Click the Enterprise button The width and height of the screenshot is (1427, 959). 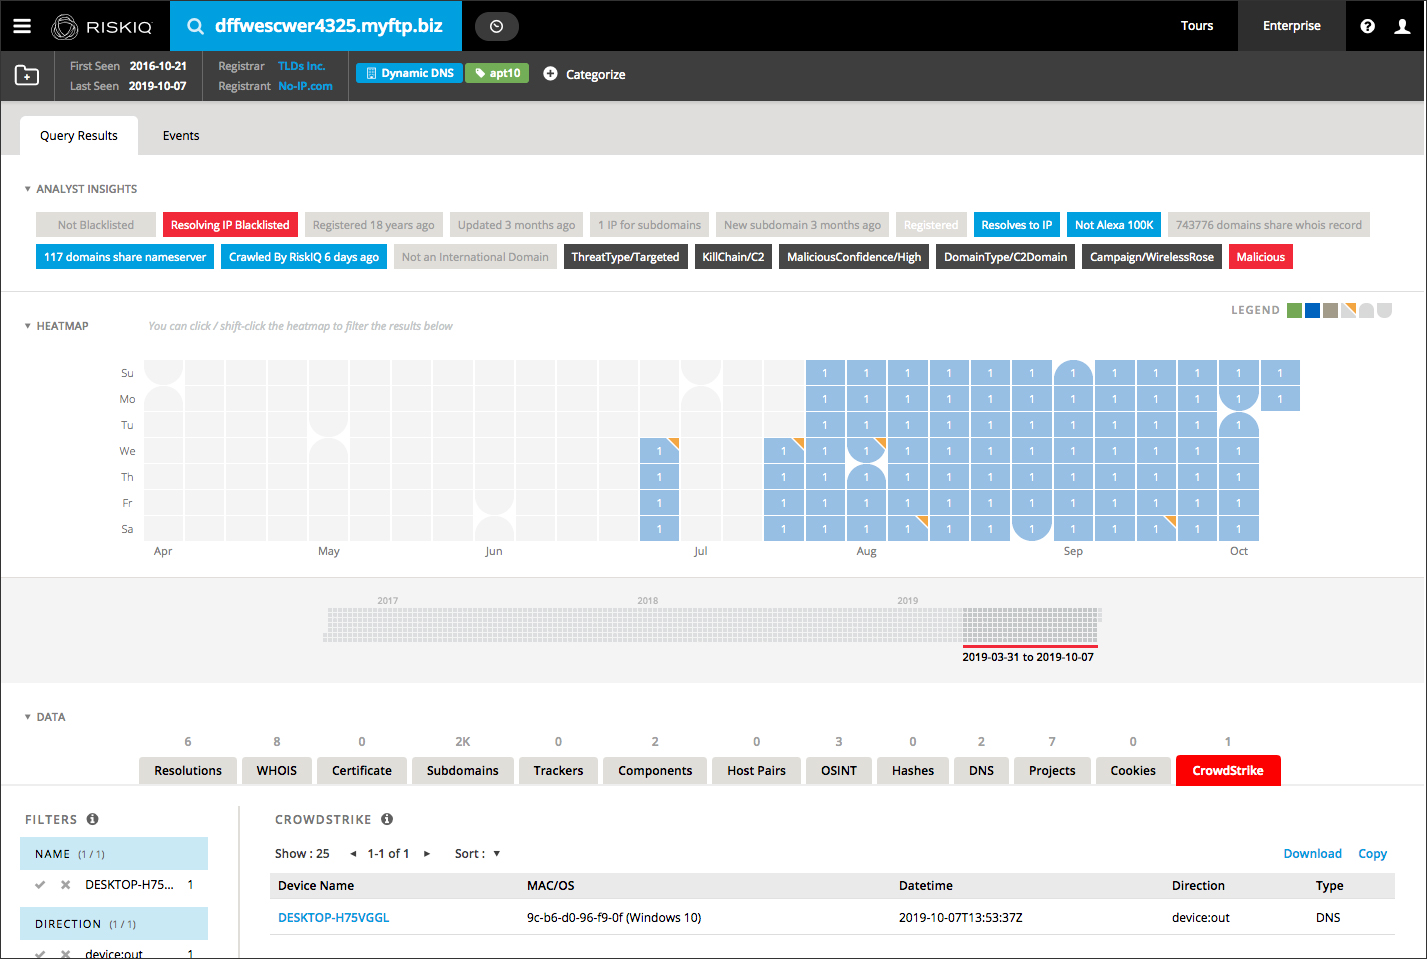[x=1292, y=26]
